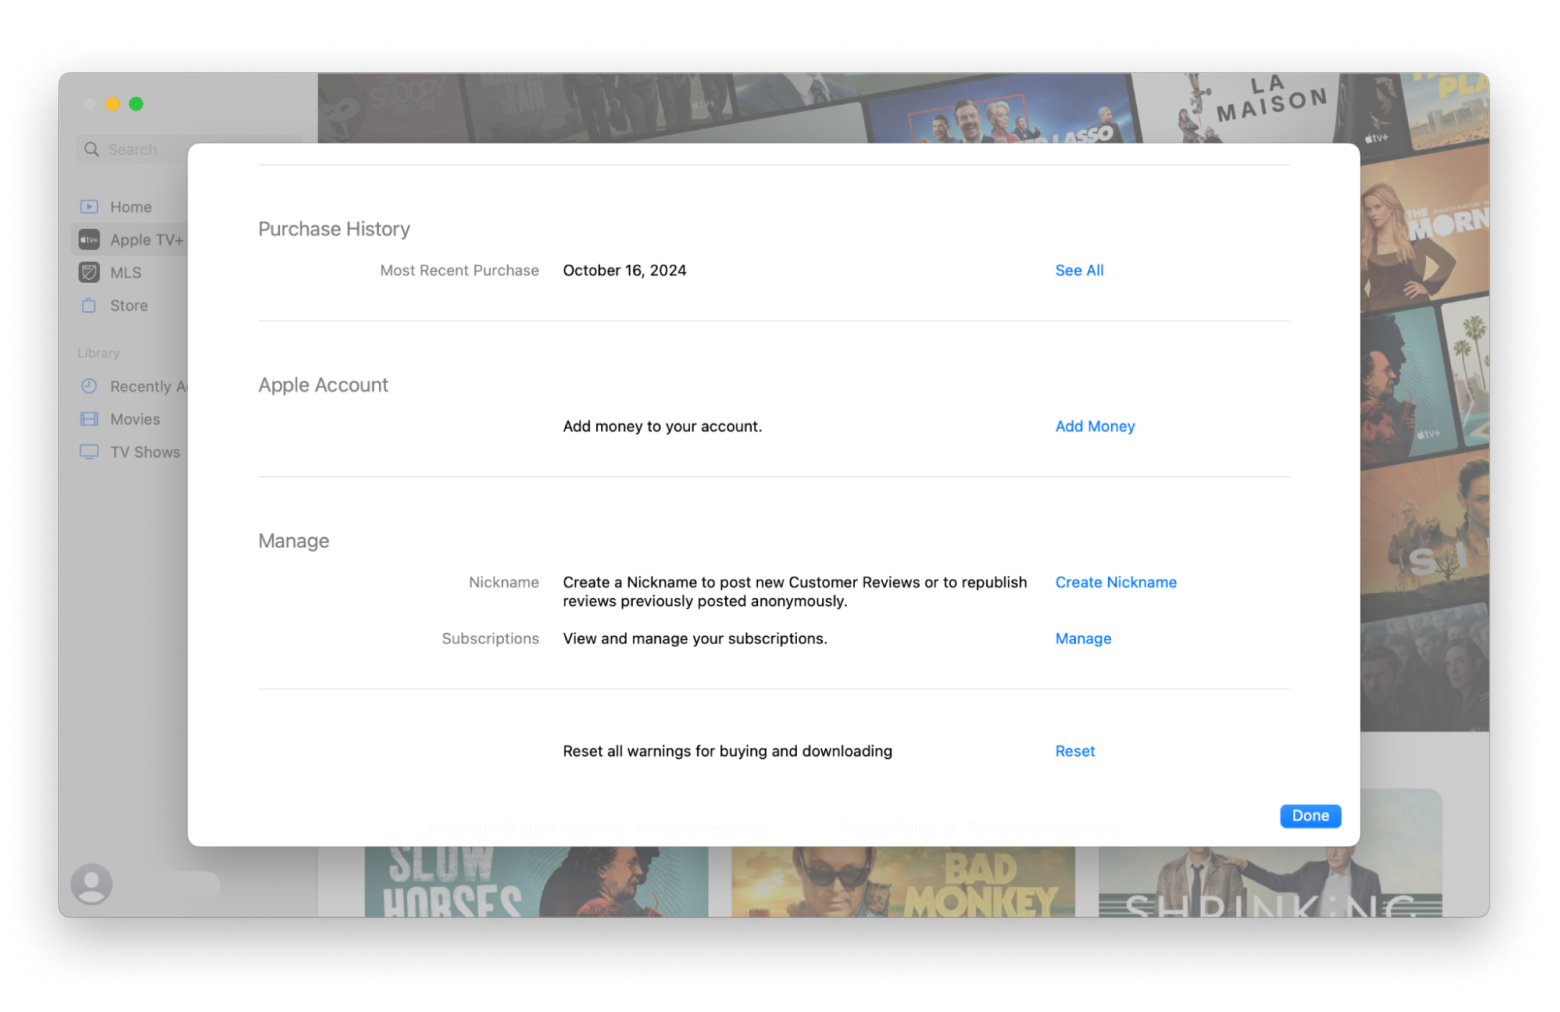Click the MLS shield icon in sidebar
Screen dimensions: 1560x1012
89,273
